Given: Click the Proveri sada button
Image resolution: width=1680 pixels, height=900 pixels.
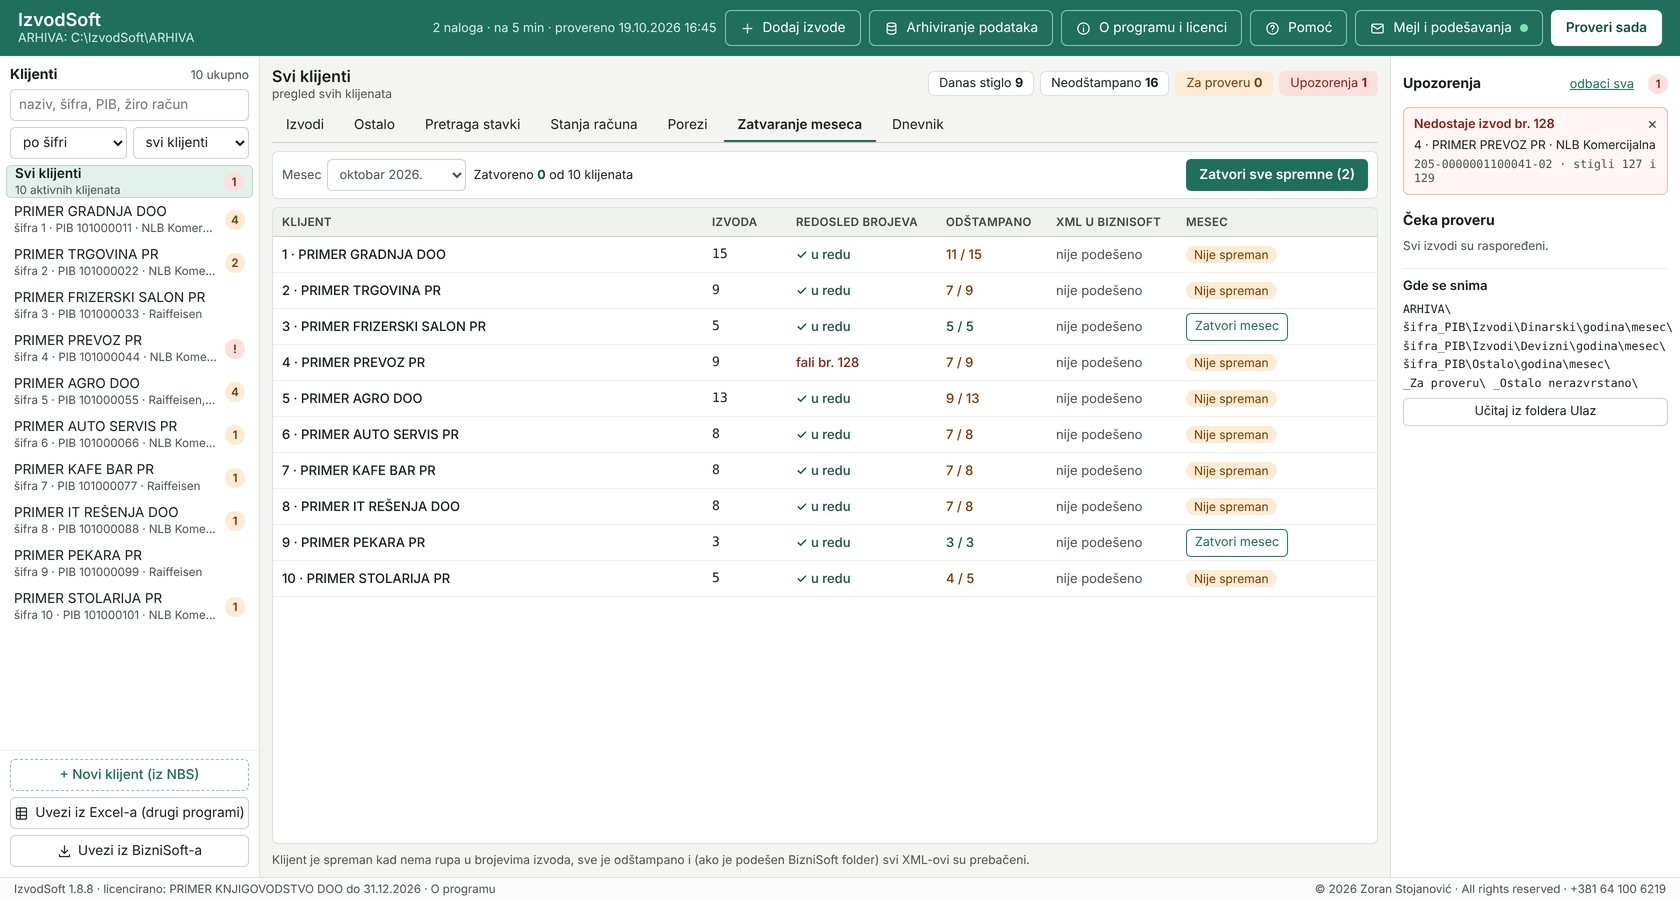Looking at the screenshot, I should (x=1606, y=28).
